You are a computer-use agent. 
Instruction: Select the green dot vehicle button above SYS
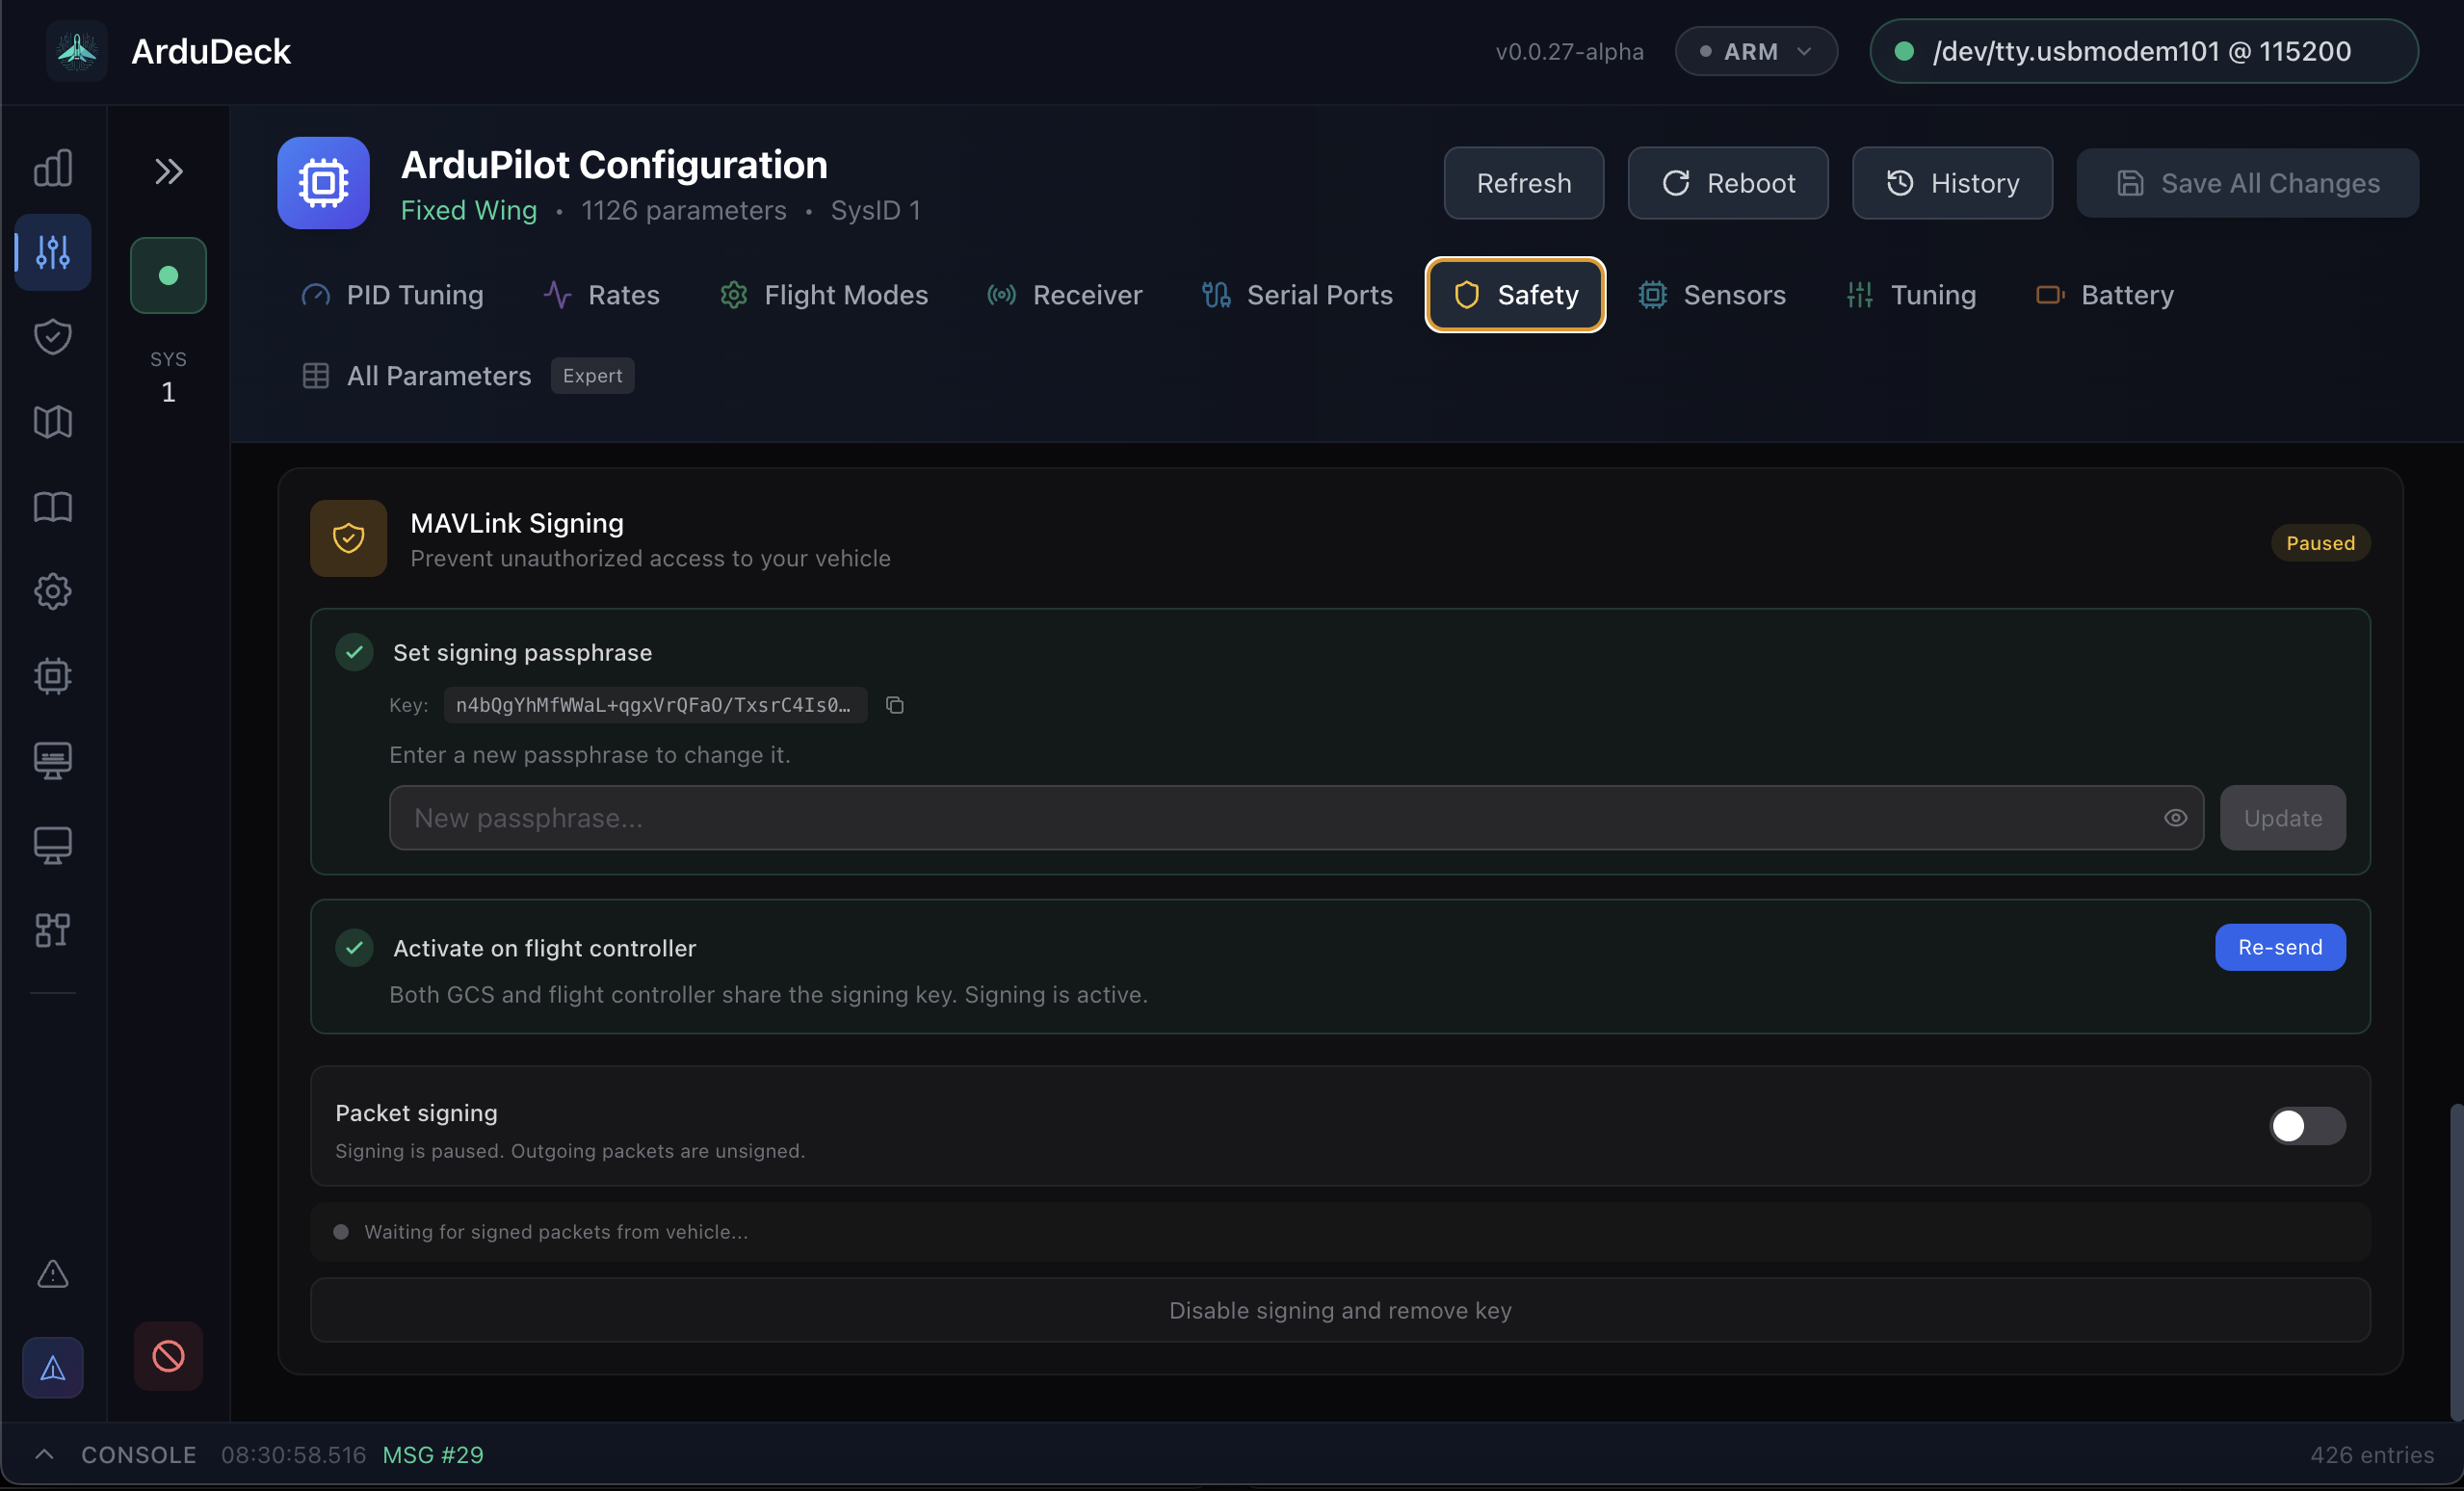tap(168, 275)
